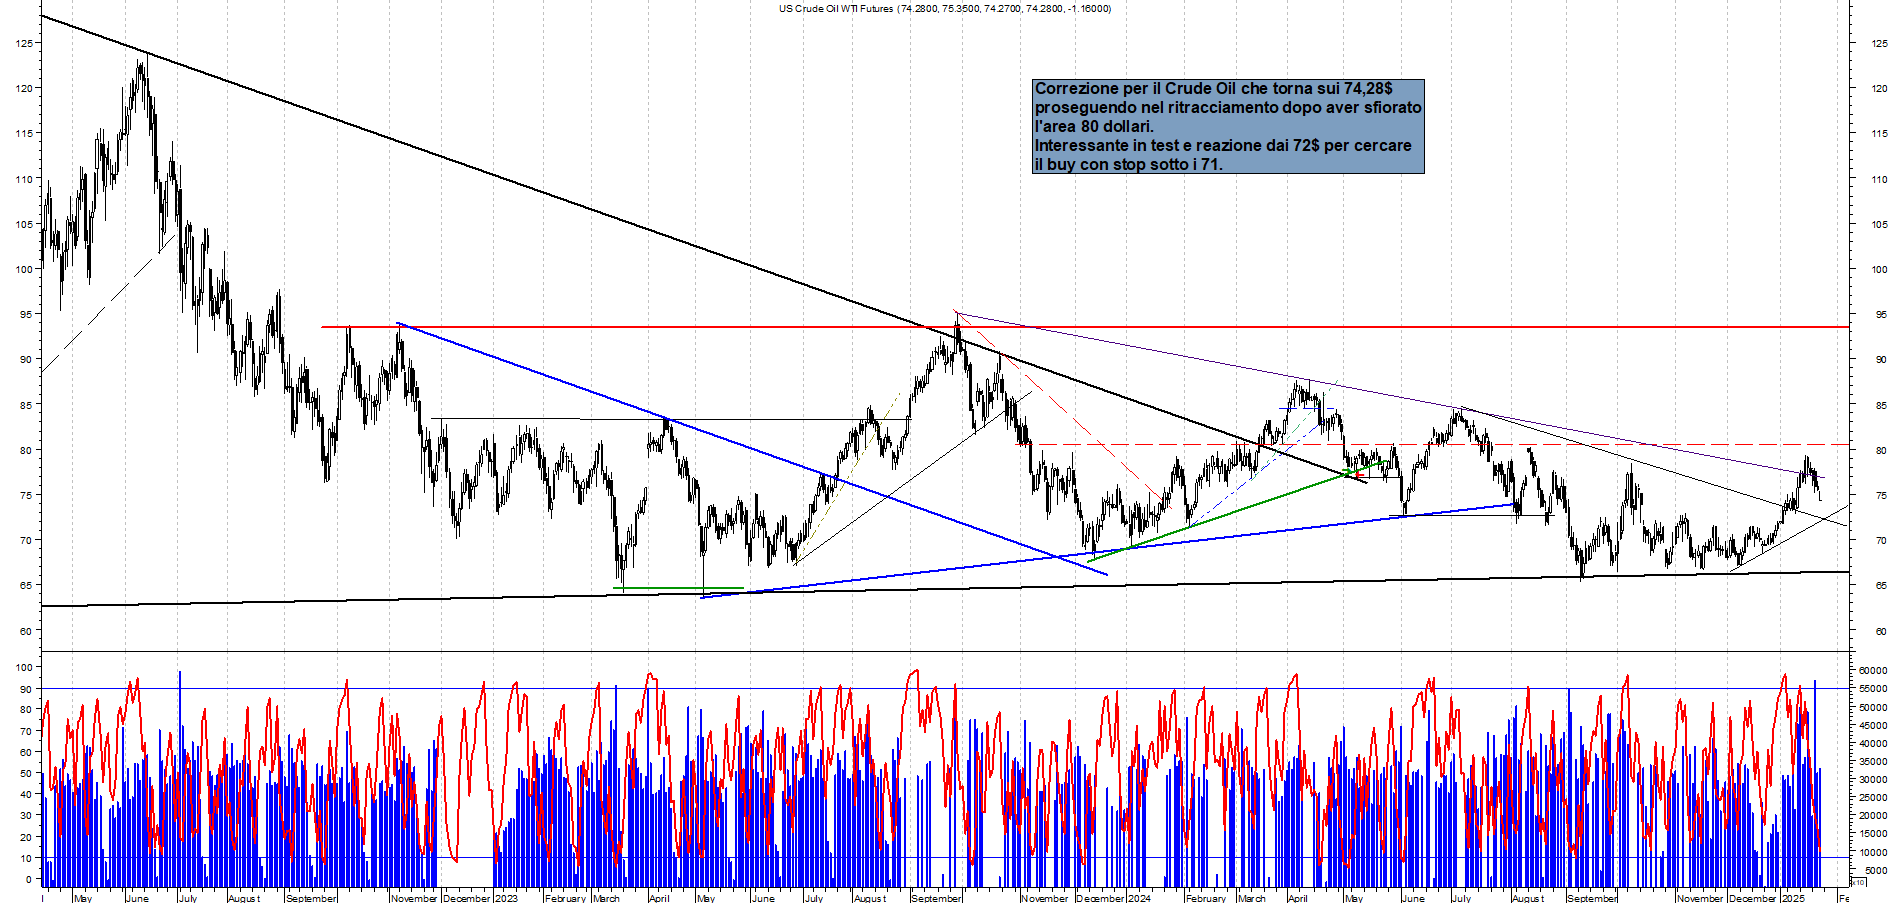Click the 2025 year label on time axis

pos(1793,898)
